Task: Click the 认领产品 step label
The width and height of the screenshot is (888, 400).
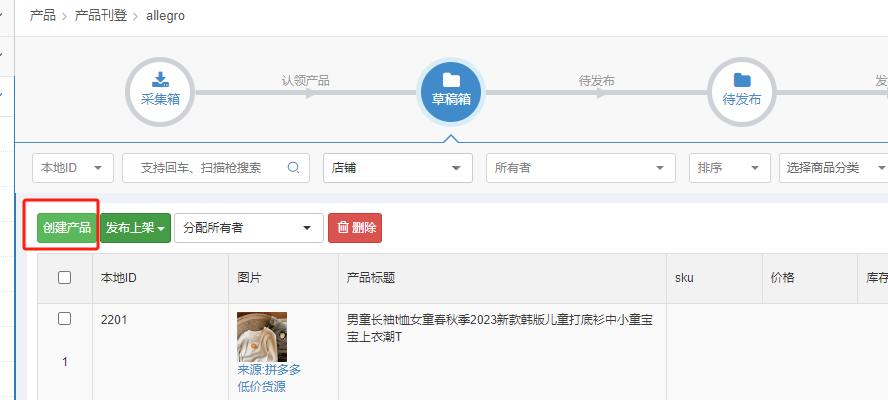Action: point(306,80)
